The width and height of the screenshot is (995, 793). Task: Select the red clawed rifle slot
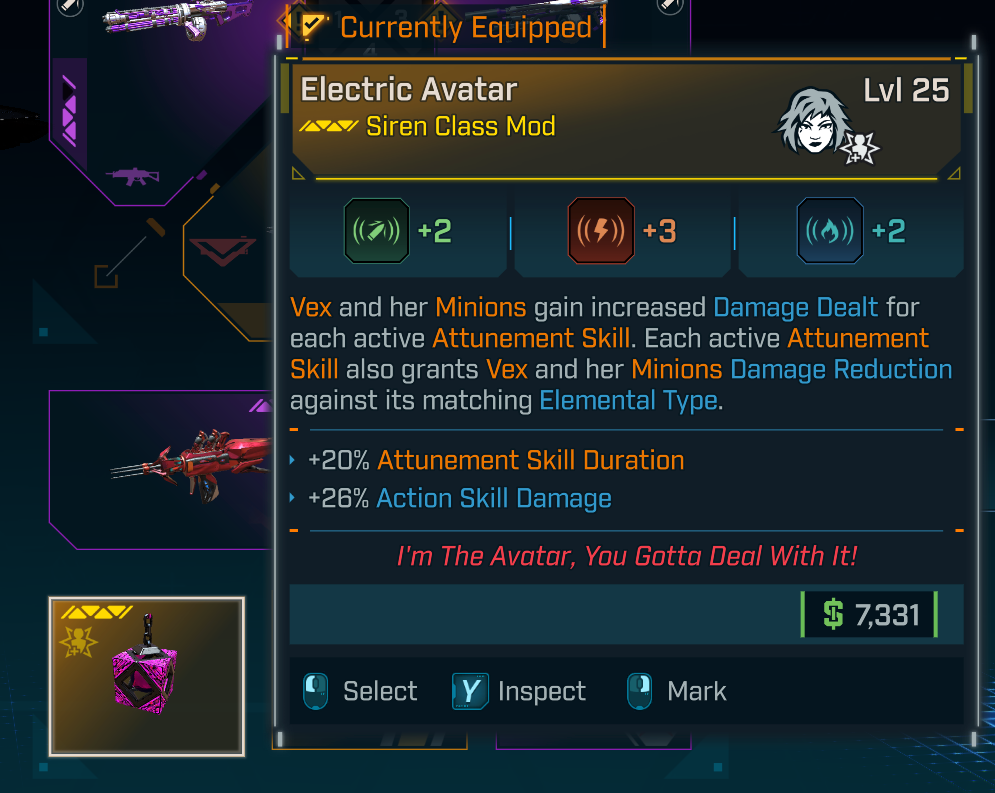point(162,469)
